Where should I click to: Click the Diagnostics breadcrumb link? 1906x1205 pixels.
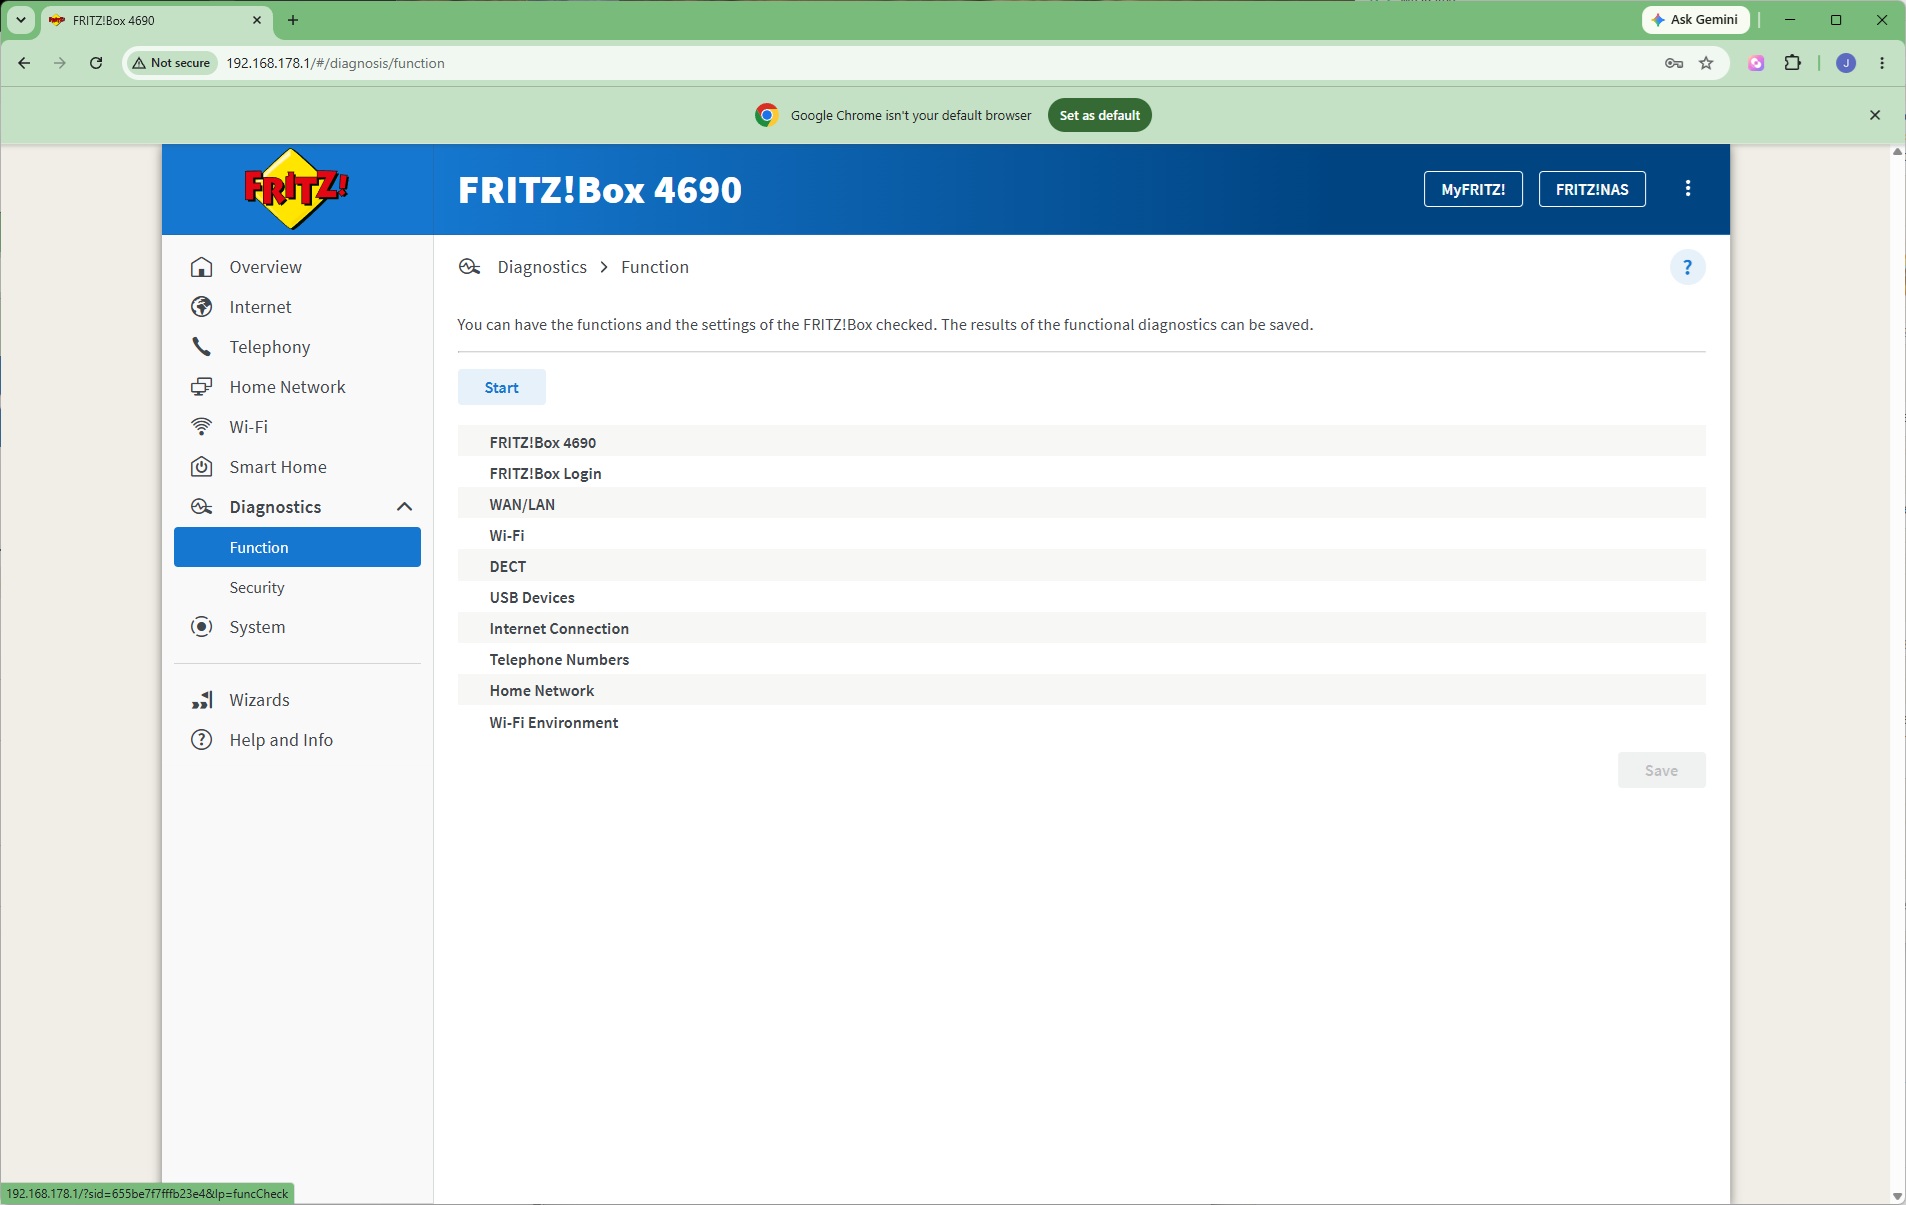[542, 267]
